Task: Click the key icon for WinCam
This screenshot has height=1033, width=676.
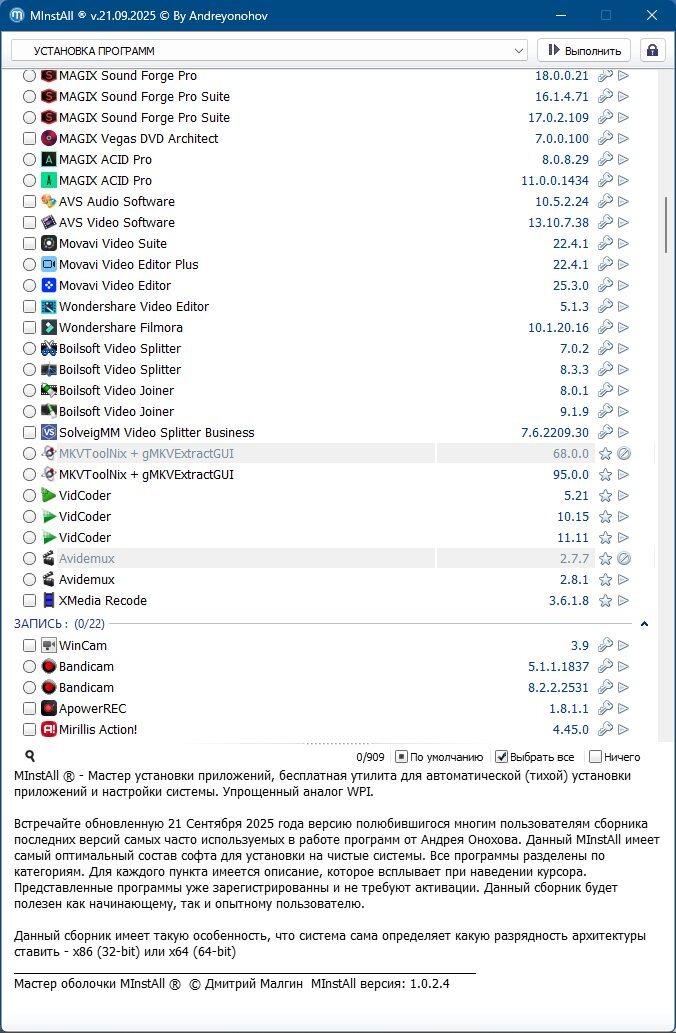Action: coord(605,646)
